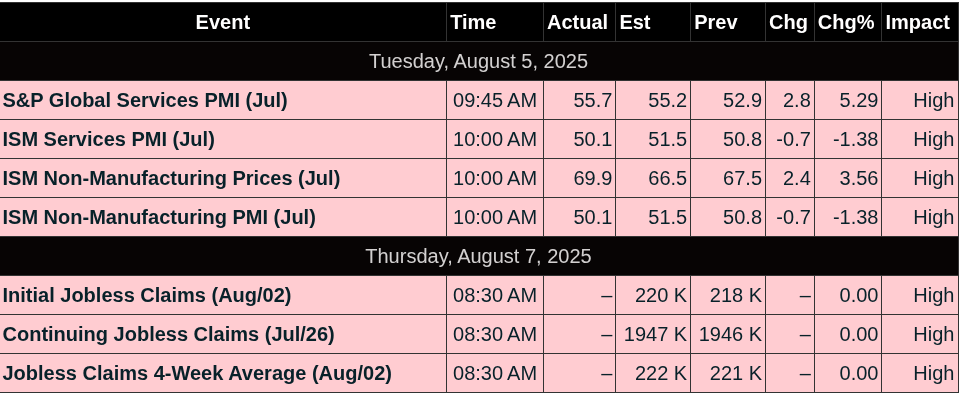Select the Thursday, August 7, 2025 date row
Screen dimensions: 964x393
pos(479,256)
